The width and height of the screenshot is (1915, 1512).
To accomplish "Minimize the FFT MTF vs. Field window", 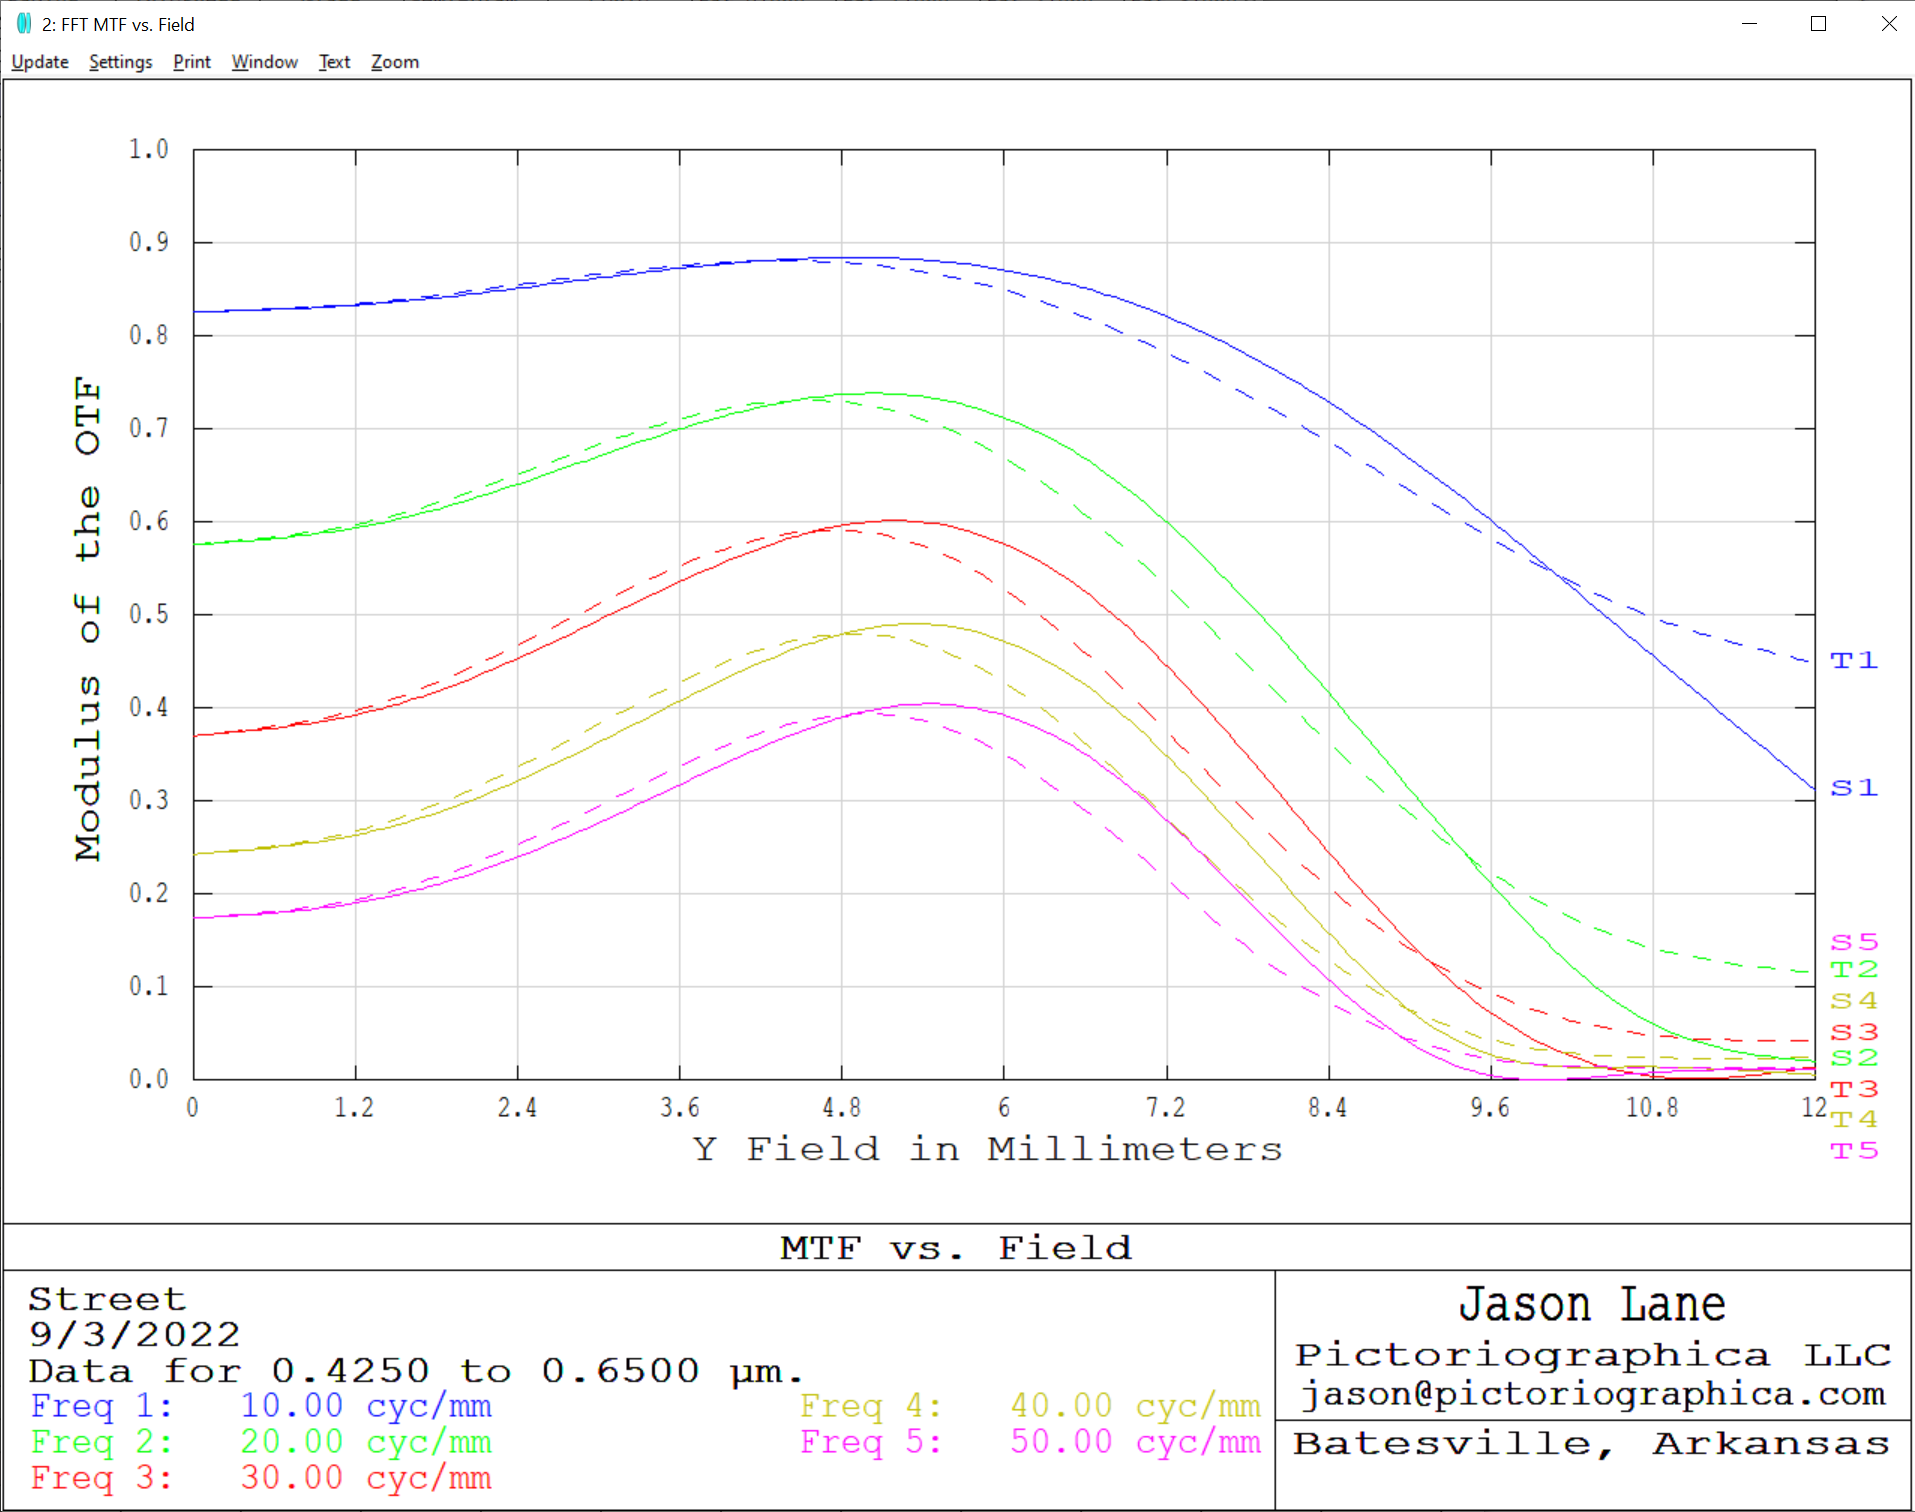I will point(1749,24).
